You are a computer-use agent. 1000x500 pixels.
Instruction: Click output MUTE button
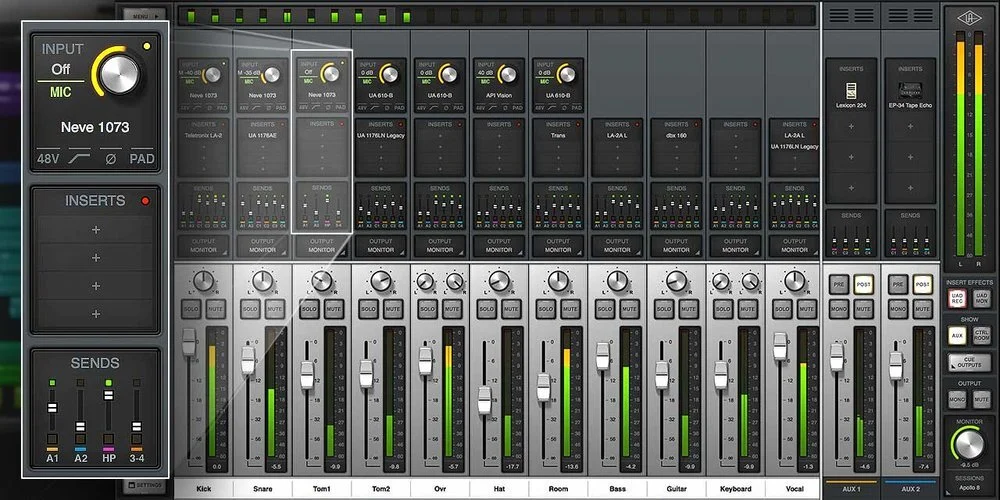[982, 399]
